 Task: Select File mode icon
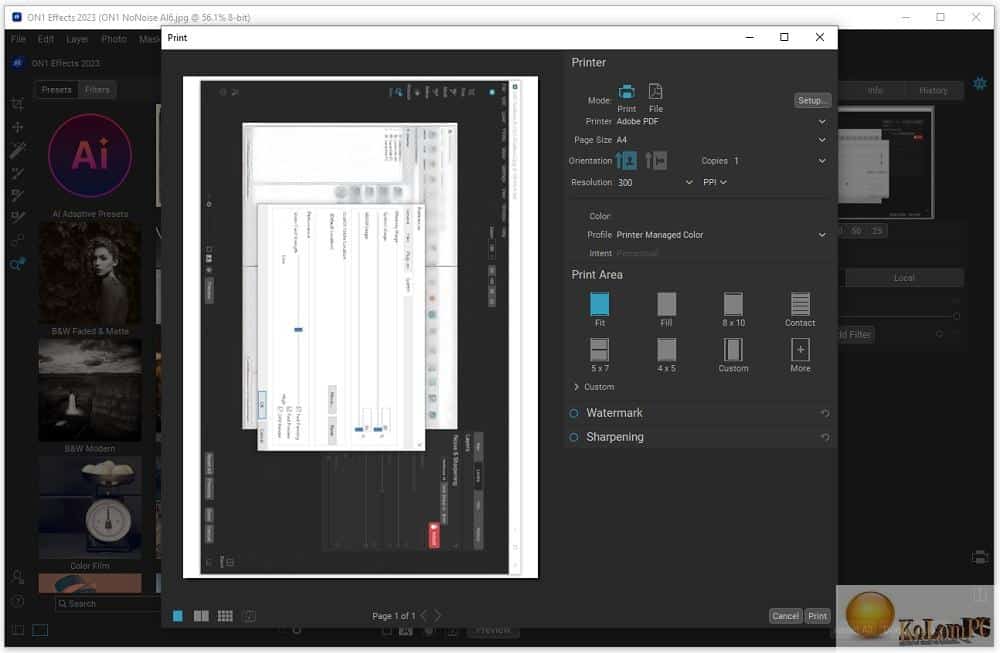[x=655, y=92]
